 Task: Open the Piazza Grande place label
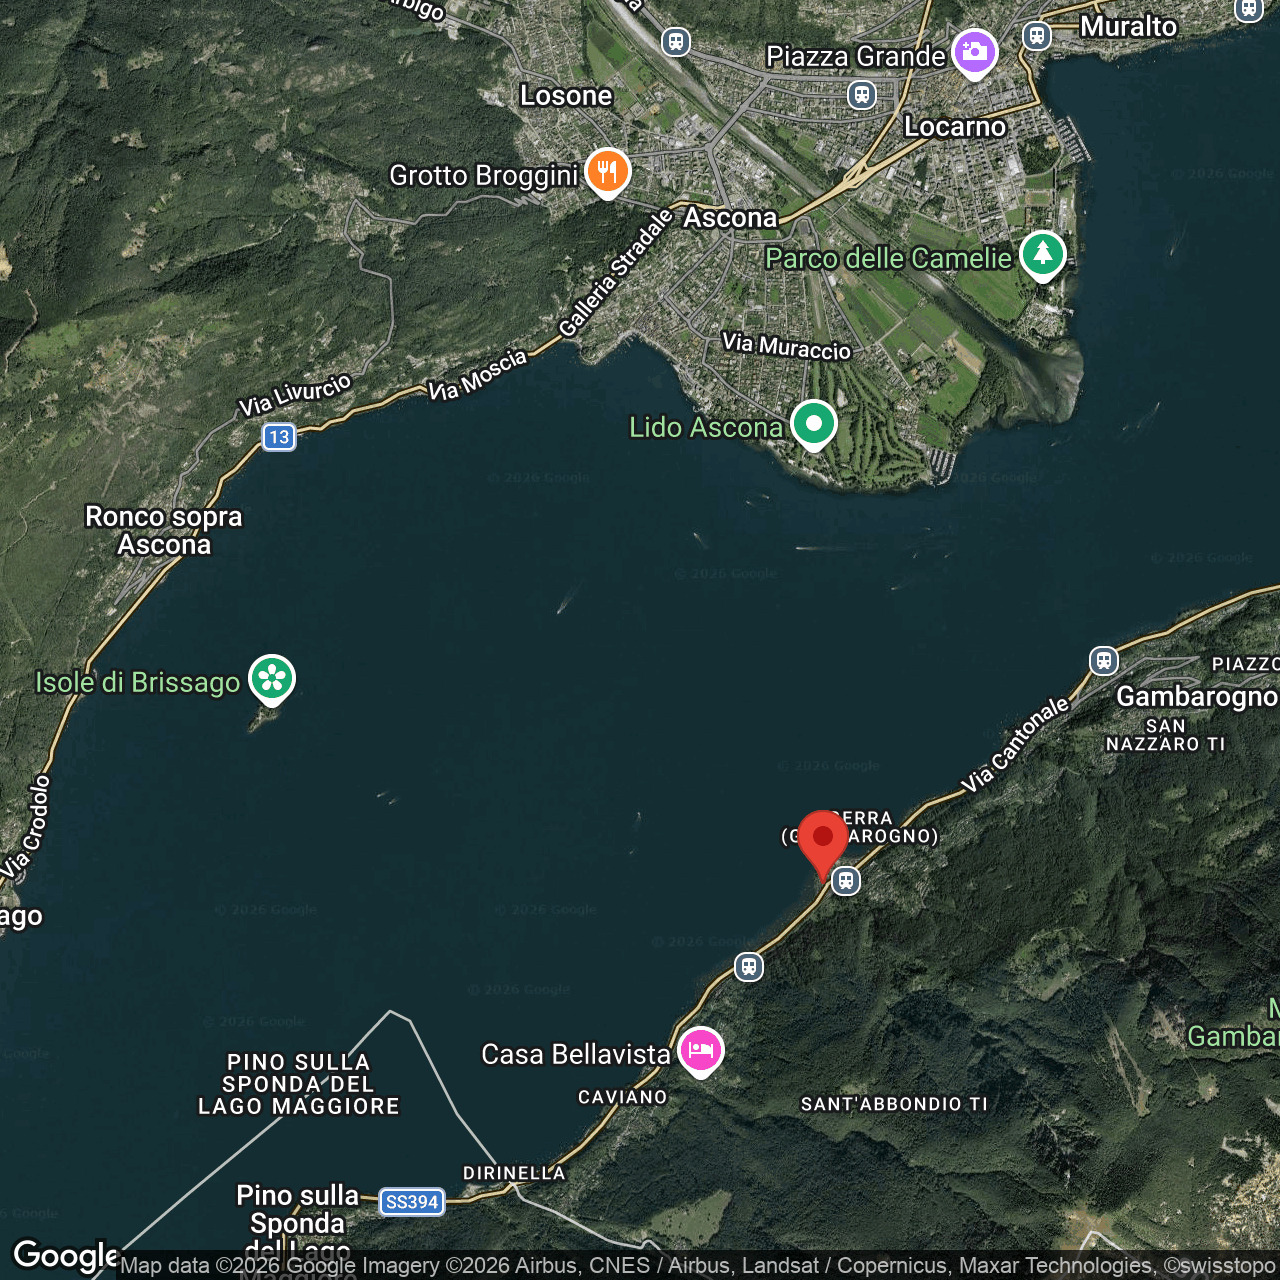pos(855,56)
